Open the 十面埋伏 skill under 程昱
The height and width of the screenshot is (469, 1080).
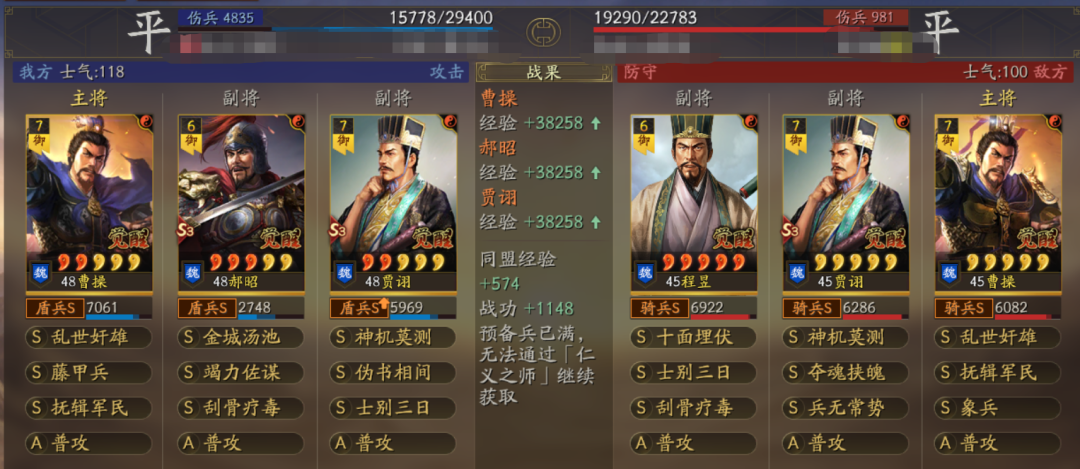click(x=694, y=337)
